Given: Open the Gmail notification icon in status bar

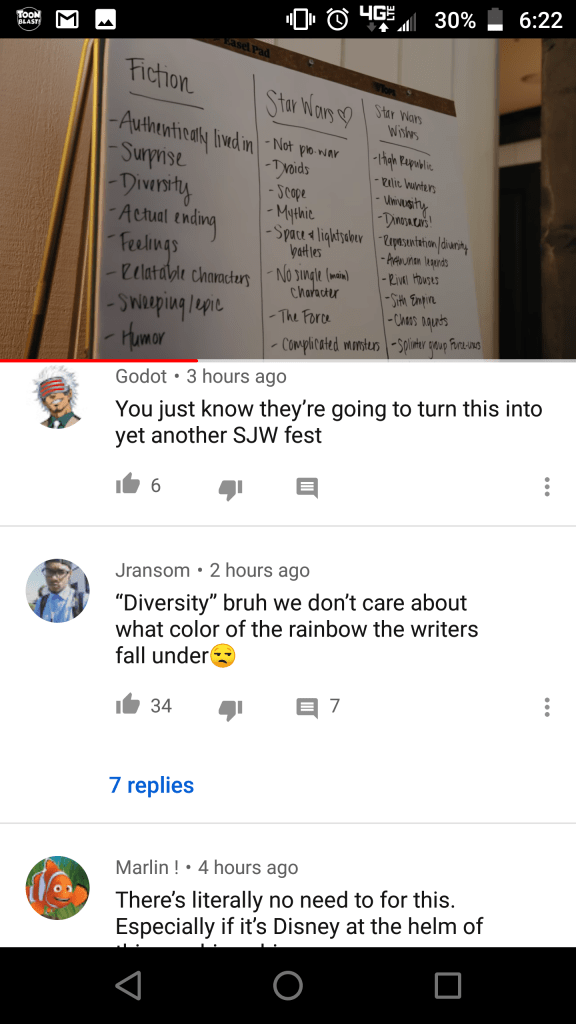Looking at the screenshot, I should click(66, 20).
